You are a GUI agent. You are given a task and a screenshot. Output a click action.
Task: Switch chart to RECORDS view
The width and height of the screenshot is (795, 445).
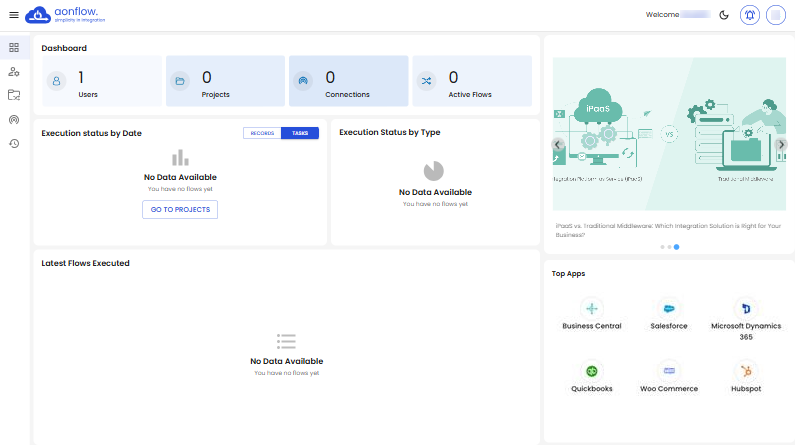(x=262, y=133)
